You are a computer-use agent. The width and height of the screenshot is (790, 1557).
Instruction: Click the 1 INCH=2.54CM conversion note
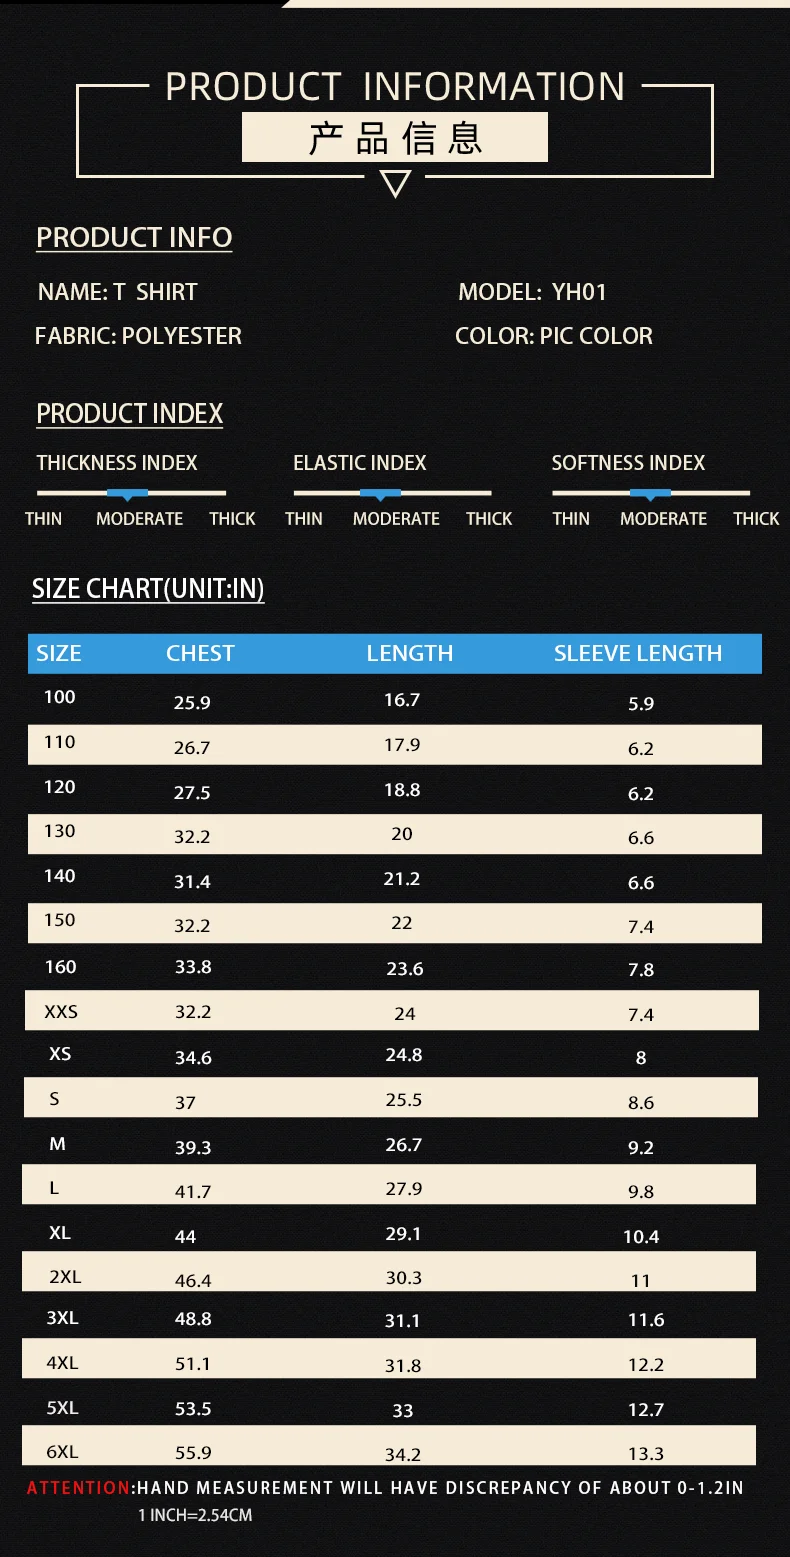click(x=195, y=1515)
